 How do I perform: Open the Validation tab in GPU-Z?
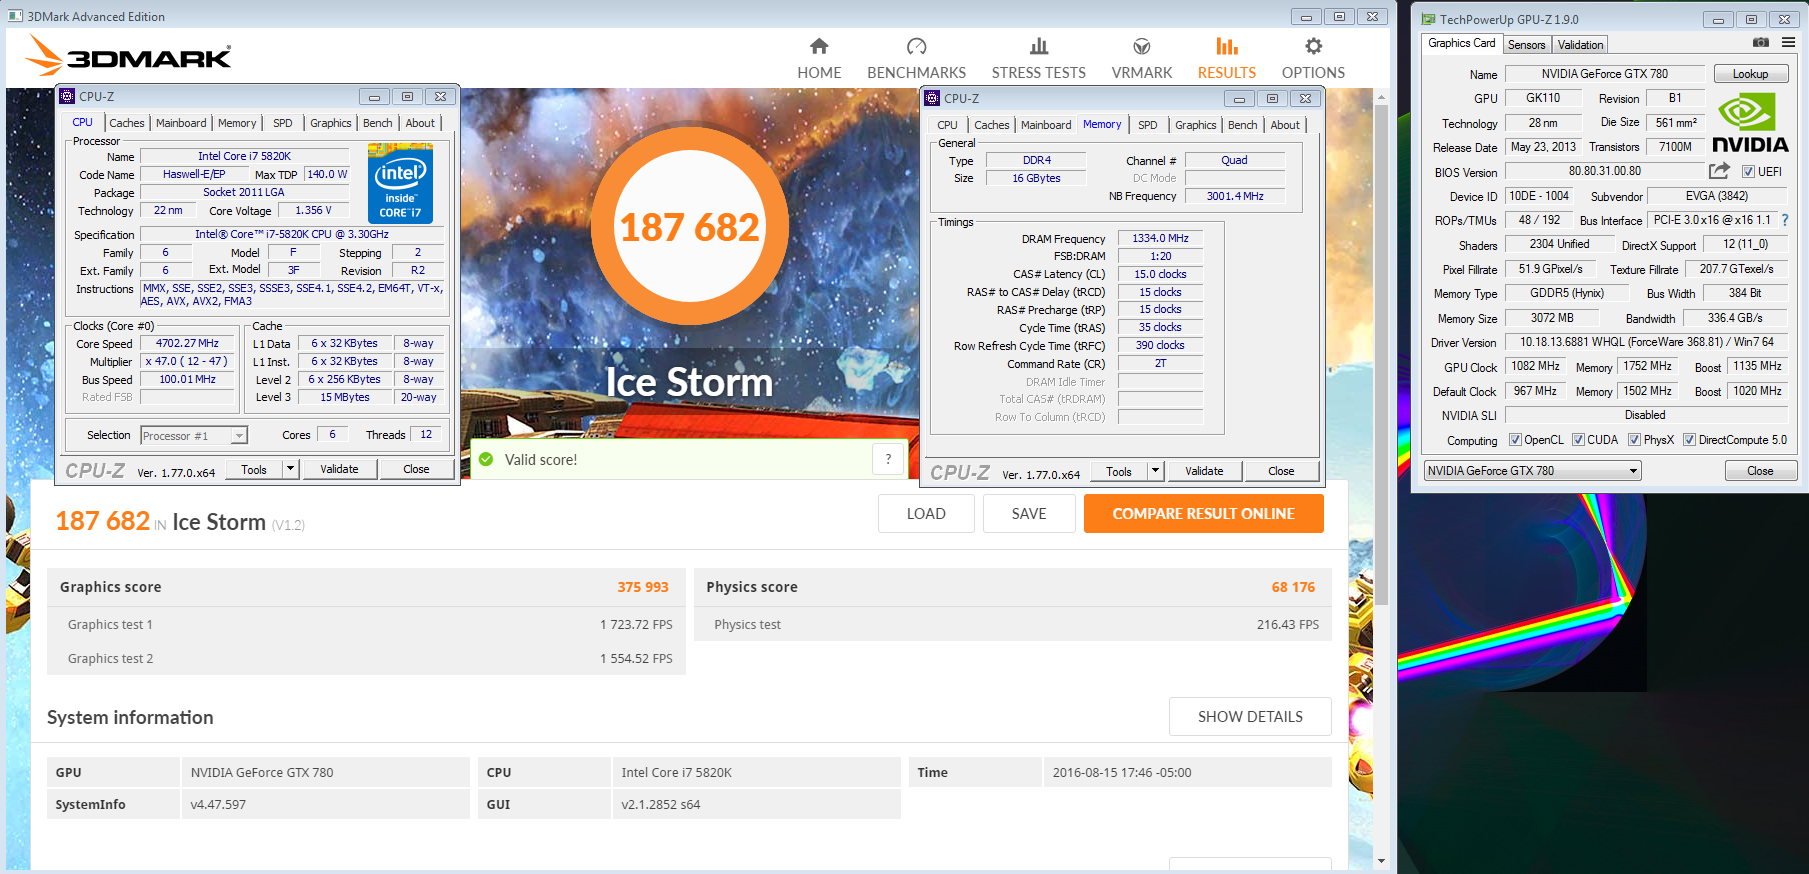pyautogui.click(x=1580, y=45)
